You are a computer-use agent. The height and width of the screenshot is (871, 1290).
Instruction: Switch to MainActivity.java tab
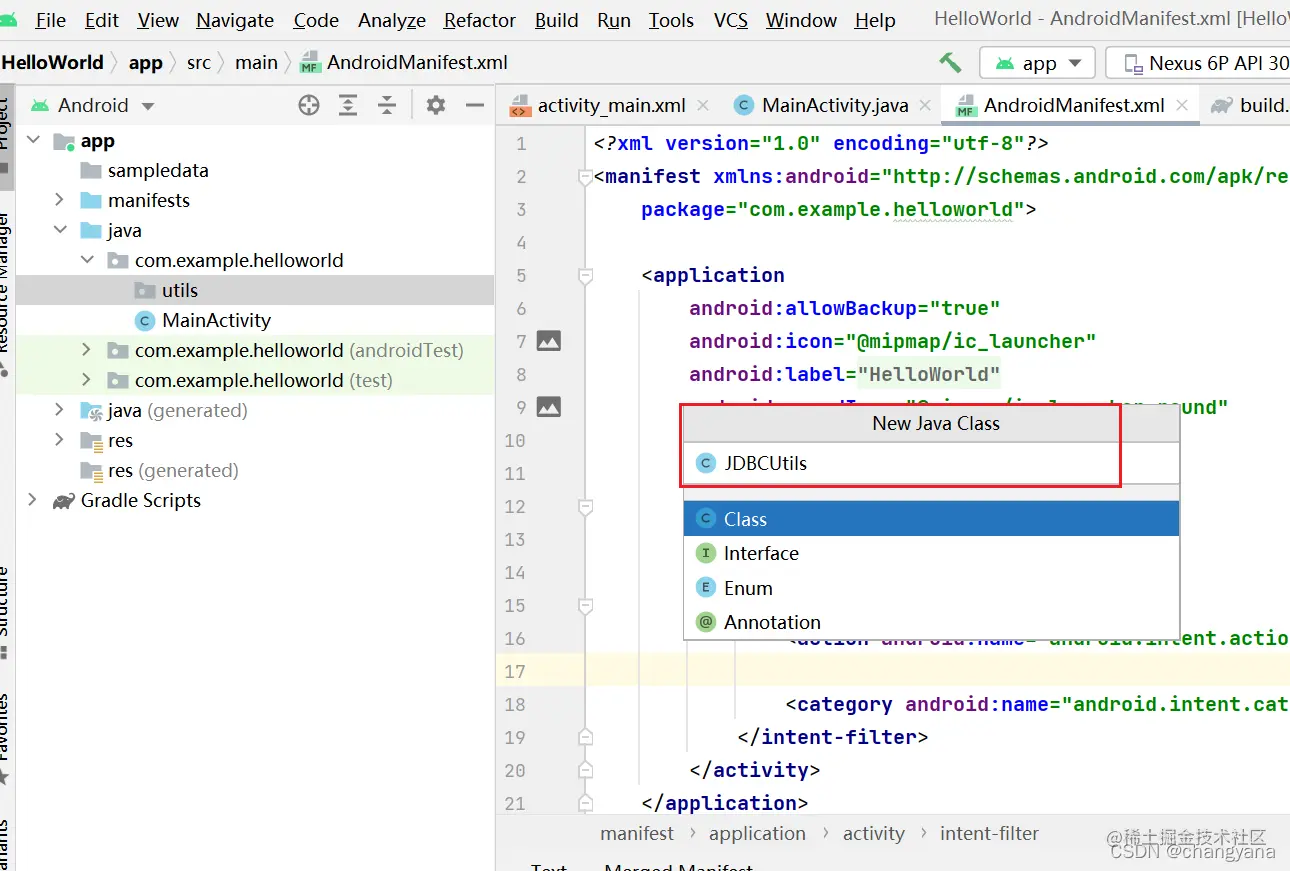[834, 105]
